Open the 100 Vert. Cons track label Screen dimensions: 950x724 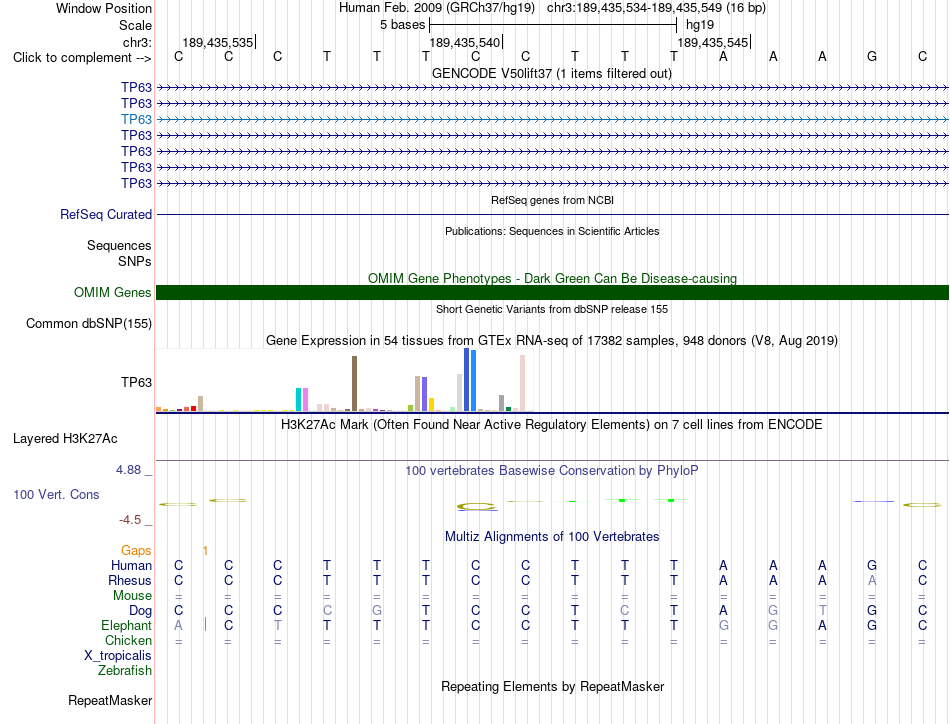(x=56, y=494)
